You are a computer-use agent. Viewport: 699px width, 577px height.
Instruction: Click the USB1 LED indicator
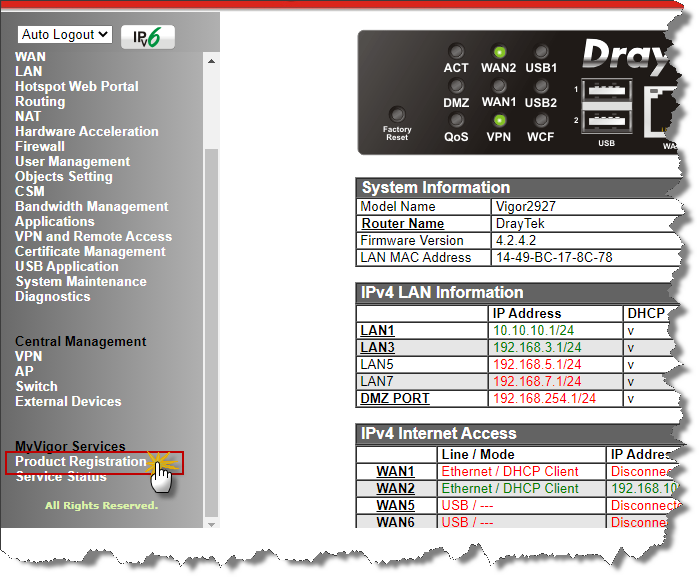pyautogui.click(x=541, y=52)
